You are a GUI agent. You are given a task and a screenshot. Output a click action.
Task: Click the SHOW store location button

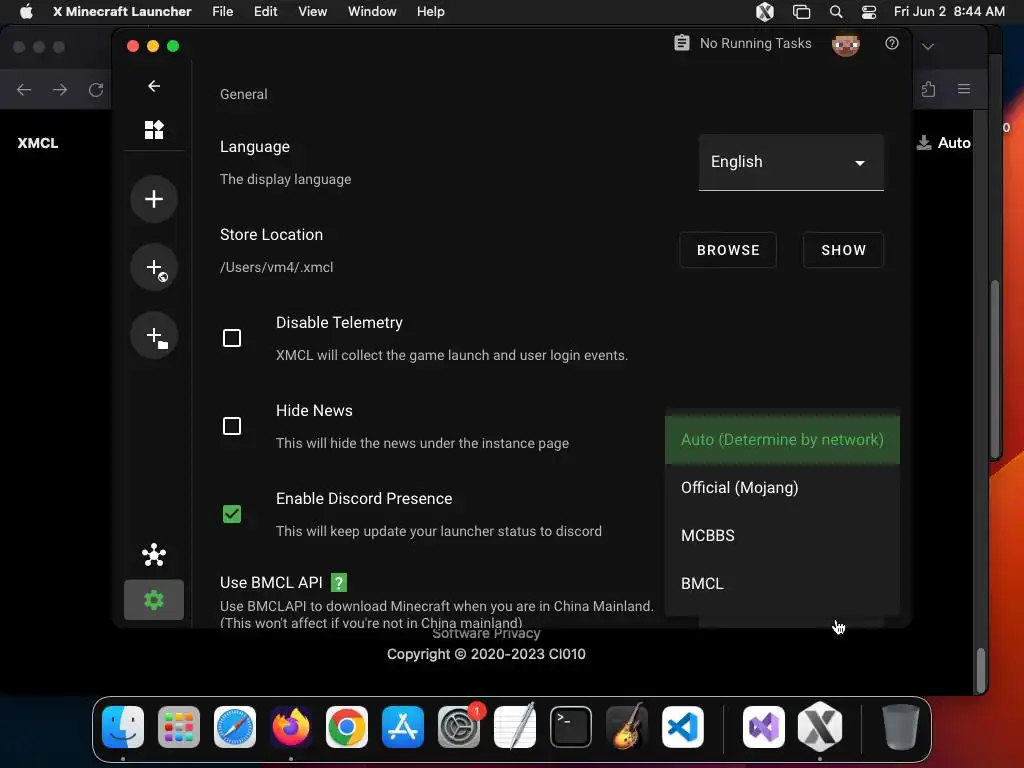tap(844, 250)
